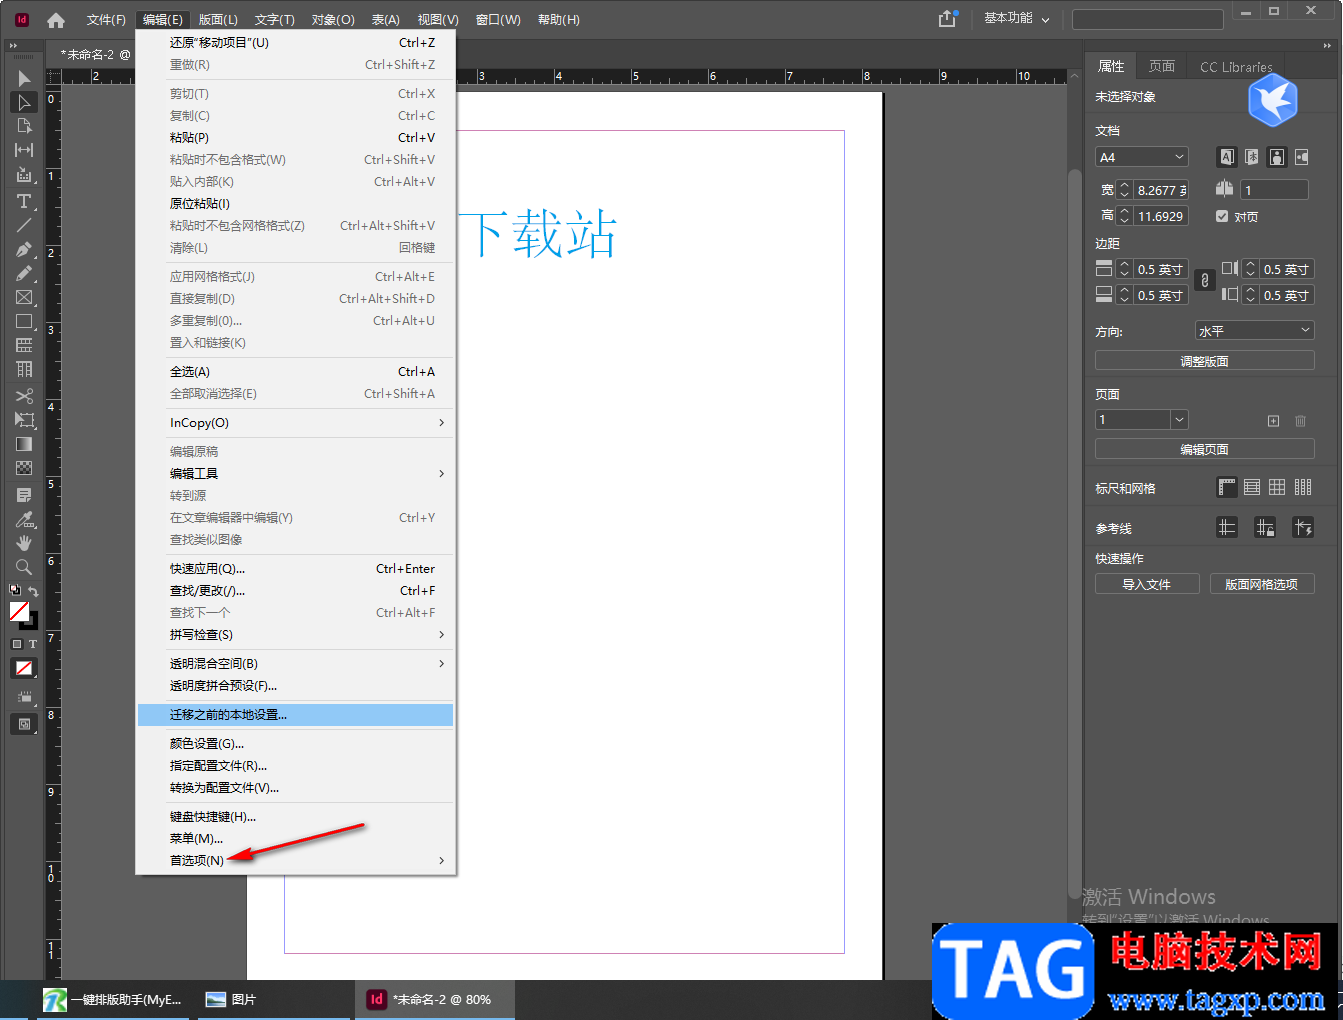Click the 导入文件 button
The height and width of the screenshot is (1020, 1343).
1147,584
